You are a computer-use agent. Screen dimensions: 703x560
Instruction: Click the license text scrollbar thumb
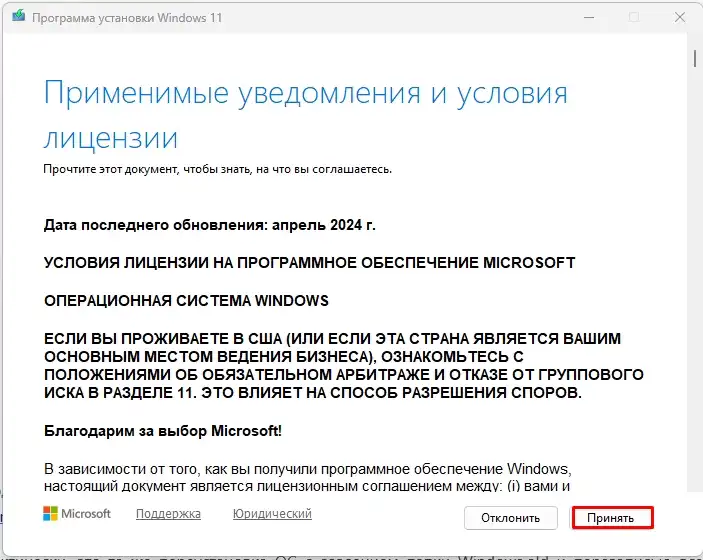point(694,57)
